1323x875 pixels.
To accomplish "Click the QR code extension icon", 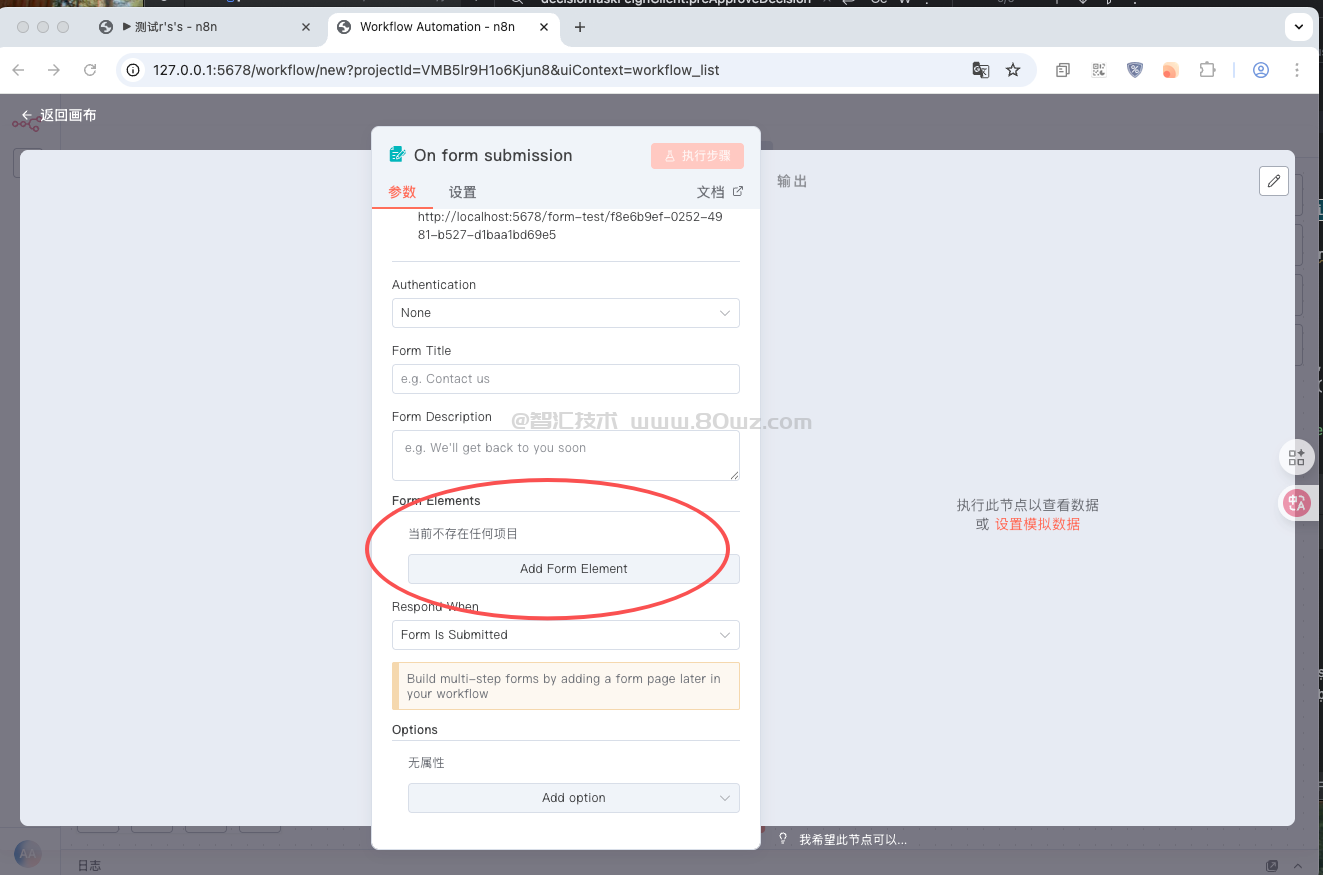I will click(1099, 70).
